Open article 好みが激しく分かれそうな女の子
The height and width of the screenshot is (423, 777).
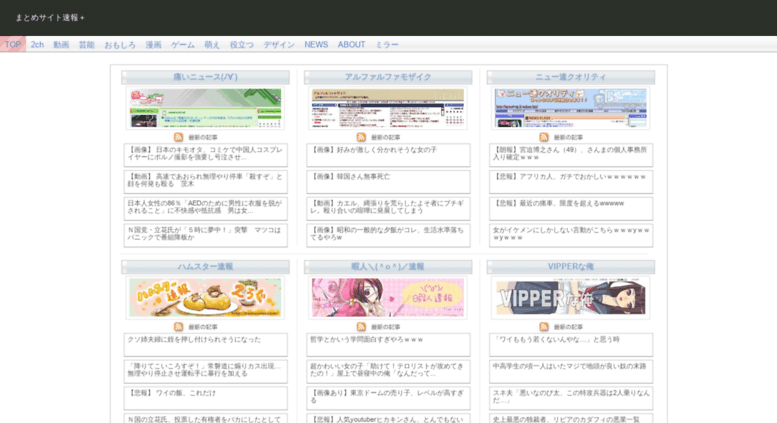click(x=388, y=155)
